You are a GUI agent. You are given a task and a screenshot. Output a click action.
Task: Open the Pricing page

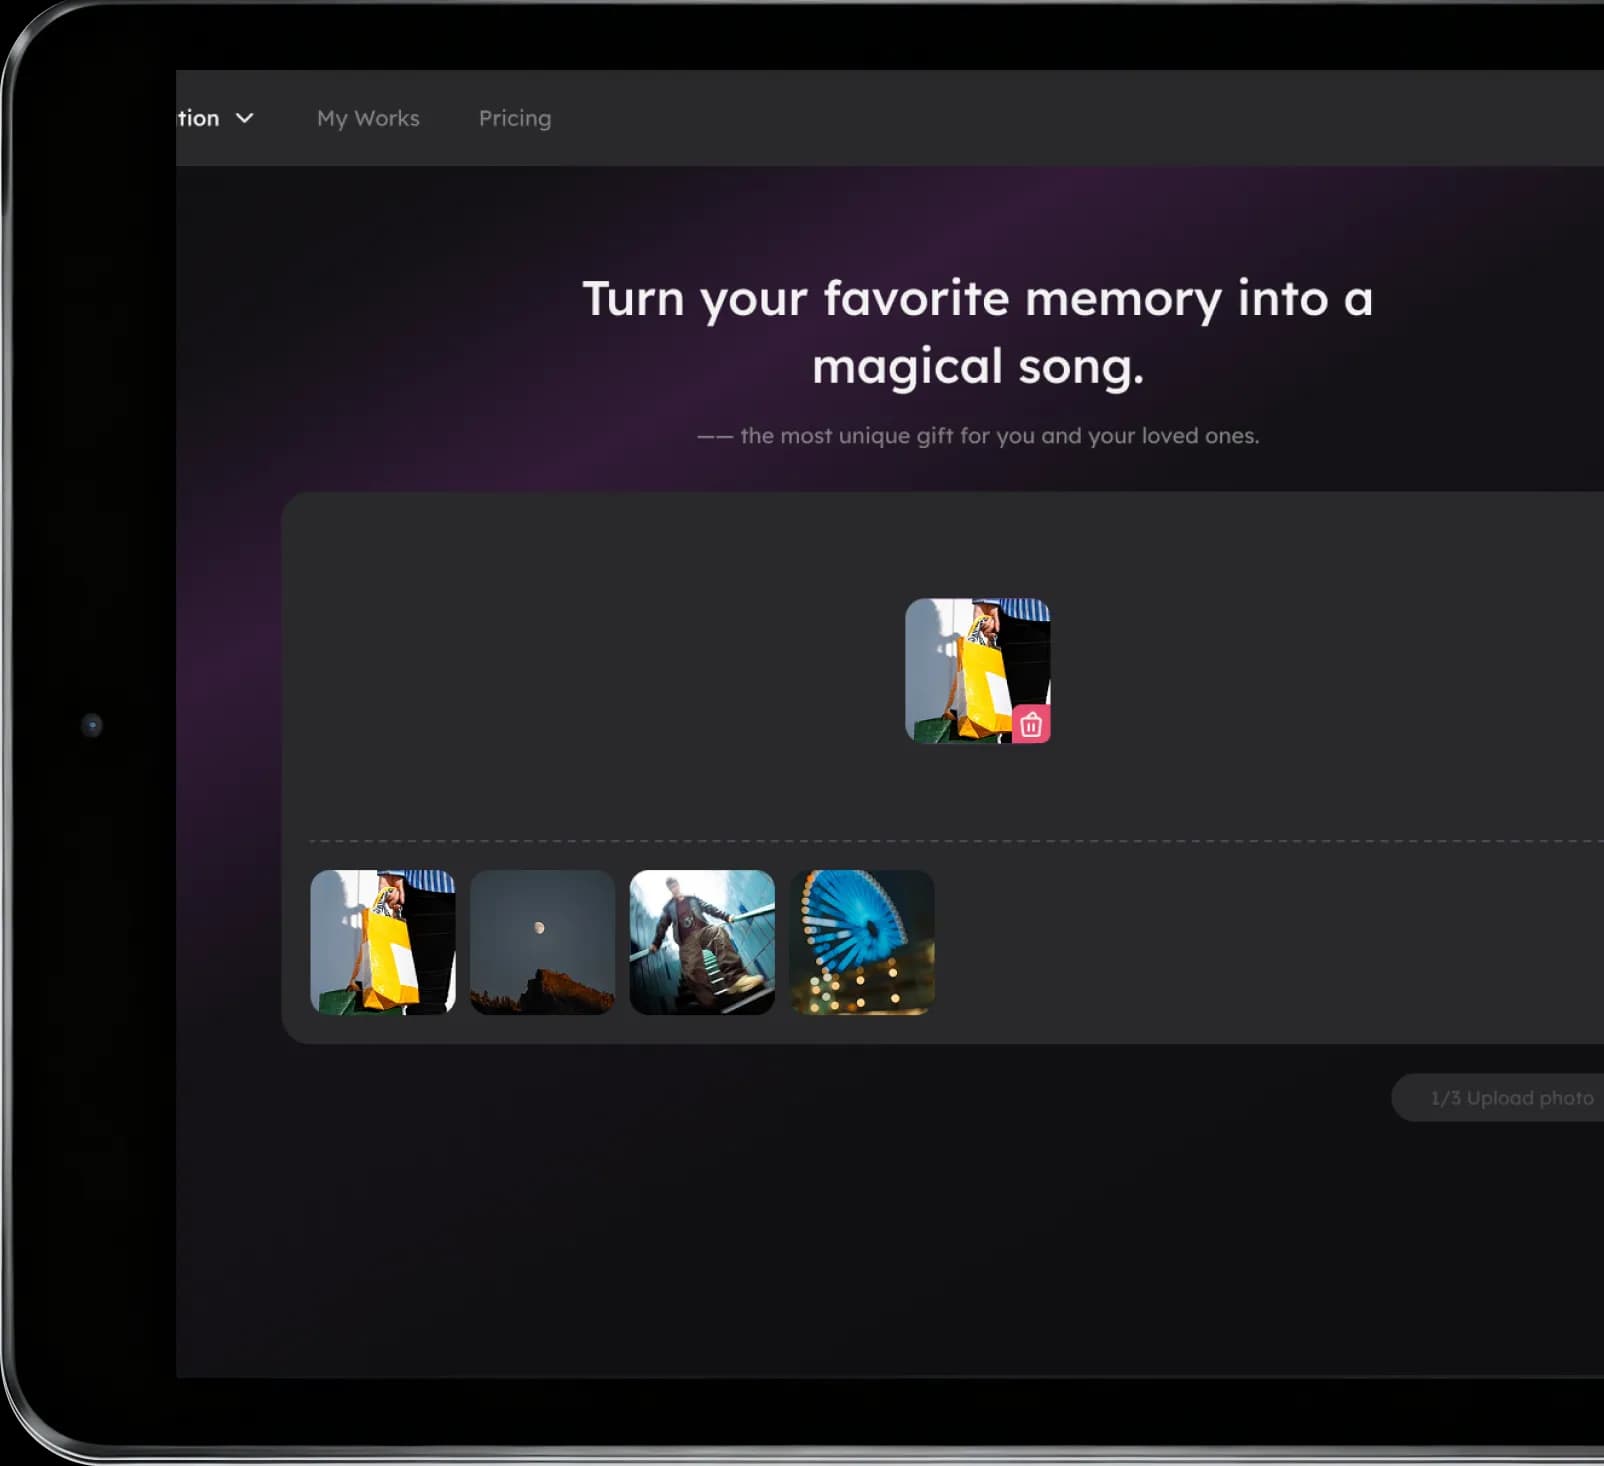coord(514,118)
